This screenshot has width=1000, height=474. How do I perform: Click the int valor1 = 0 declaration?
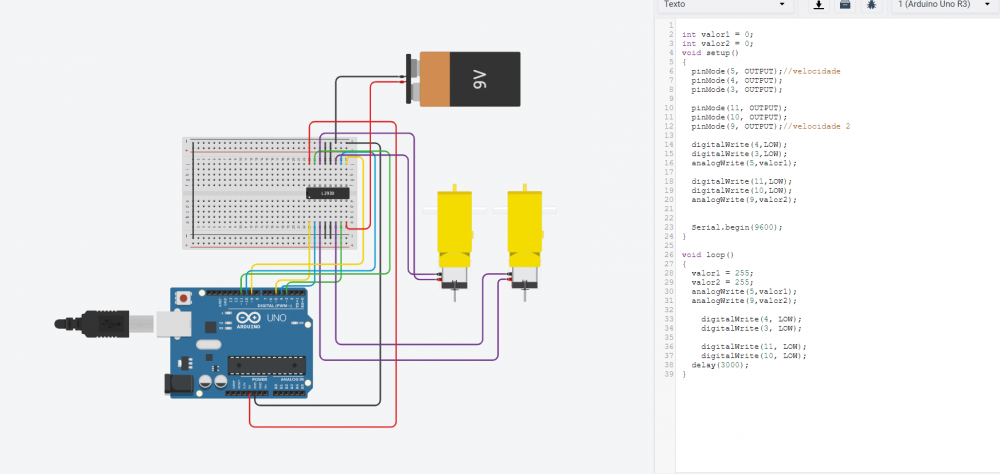coord(717,34)
